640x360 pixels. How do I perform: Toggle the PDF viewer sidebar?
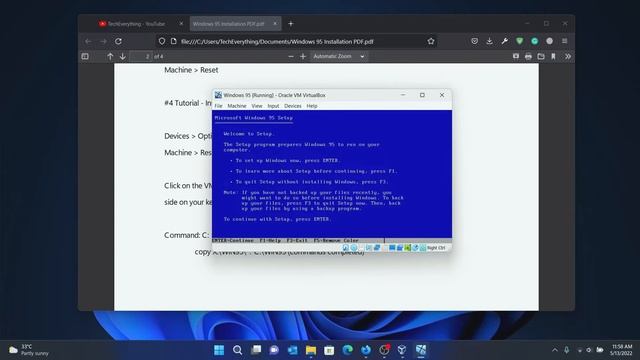click(85, 56)
